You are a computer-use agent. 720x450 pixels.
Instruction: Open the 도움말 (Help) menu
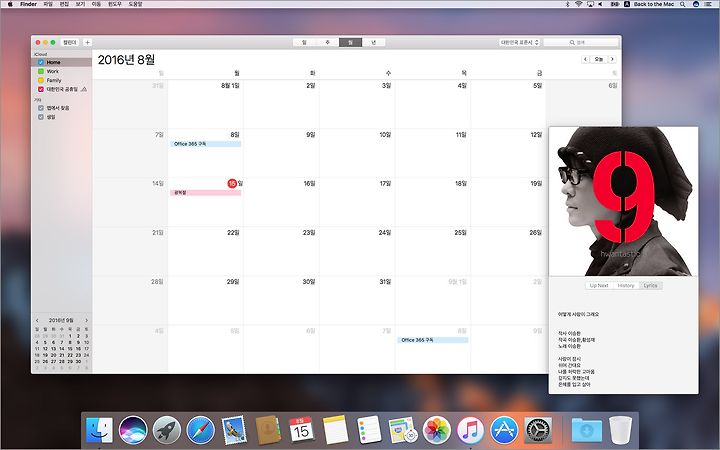point(135,4)
